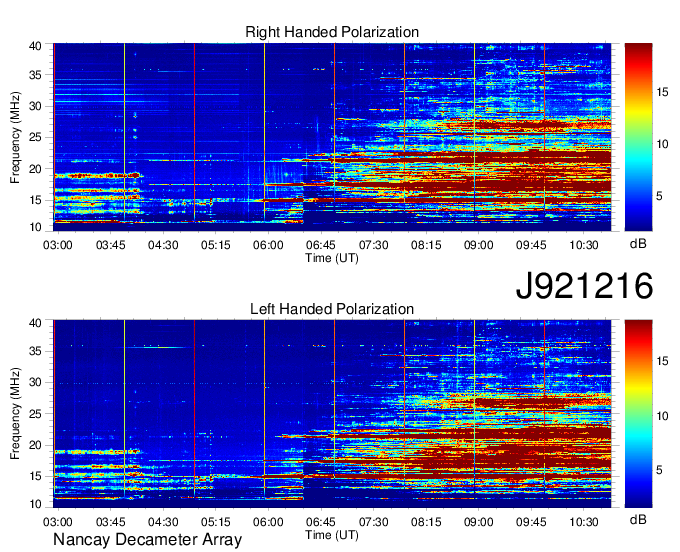680x552 pixels.
Task: Click inside the Left Handed Polarization spectrogram
Action: pos(332,414)
